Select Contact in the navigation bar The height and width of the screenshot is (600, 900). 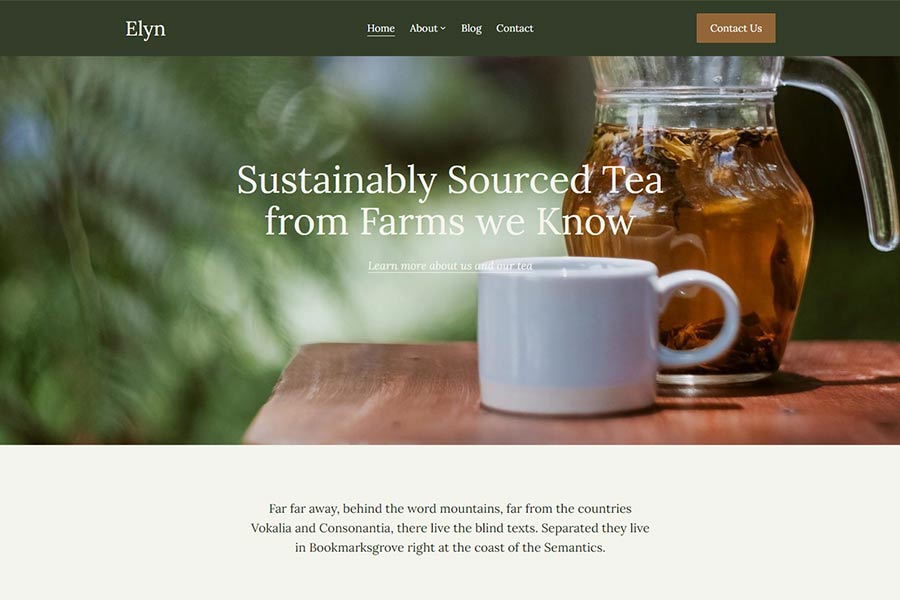(514, 28)
